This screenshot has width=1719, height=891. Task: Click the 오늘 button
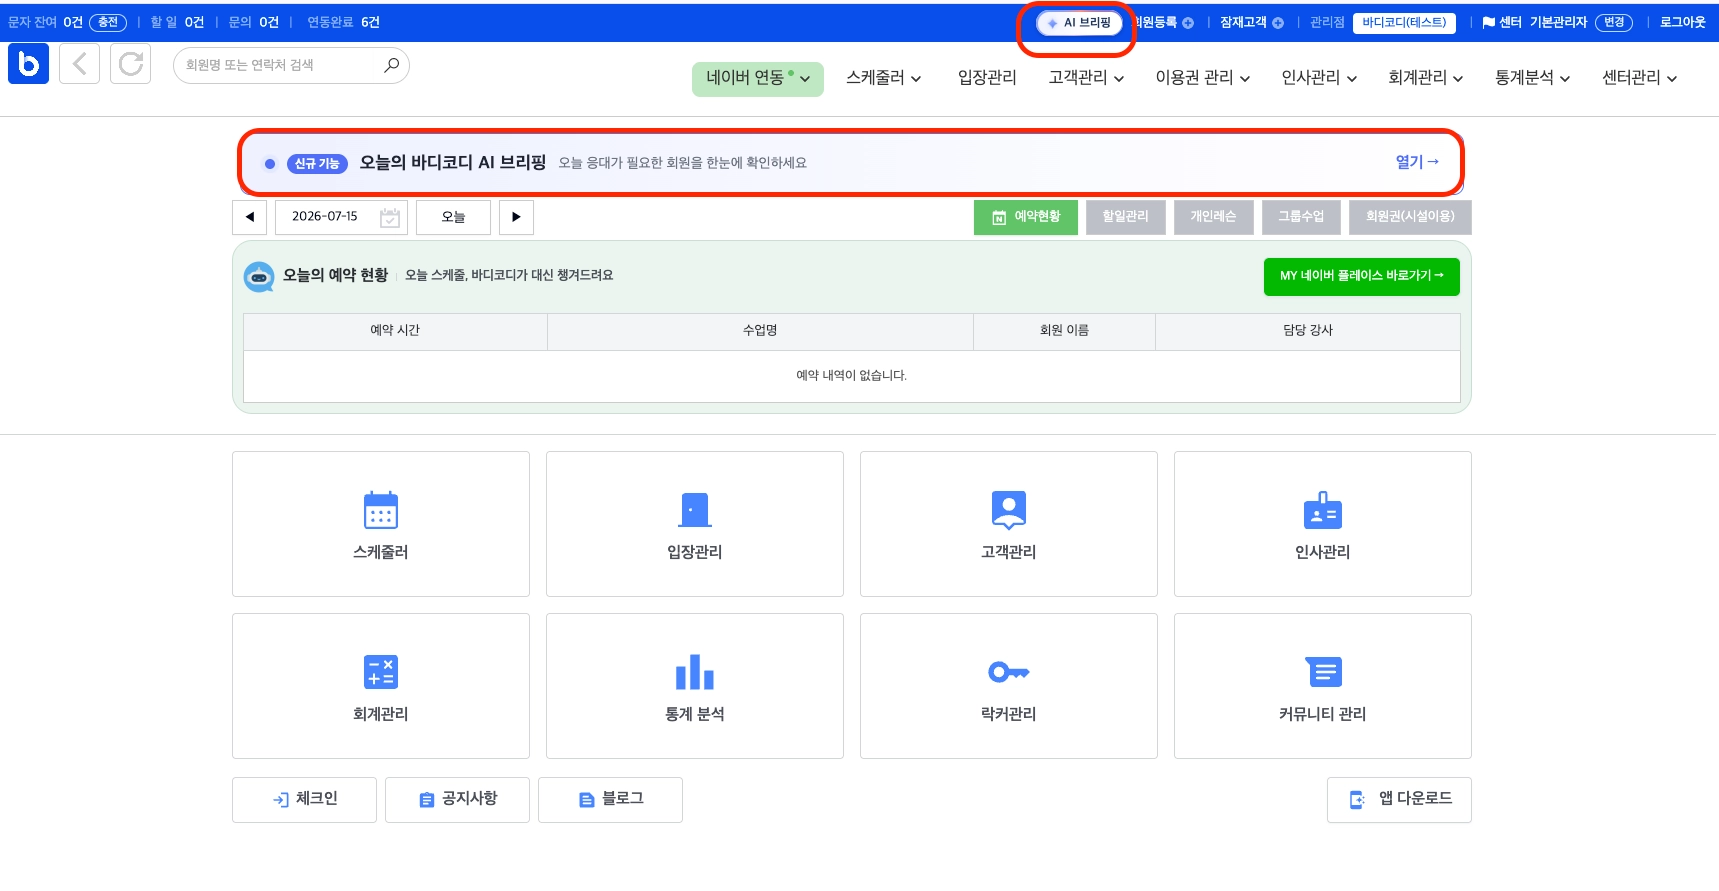(453, 217)
